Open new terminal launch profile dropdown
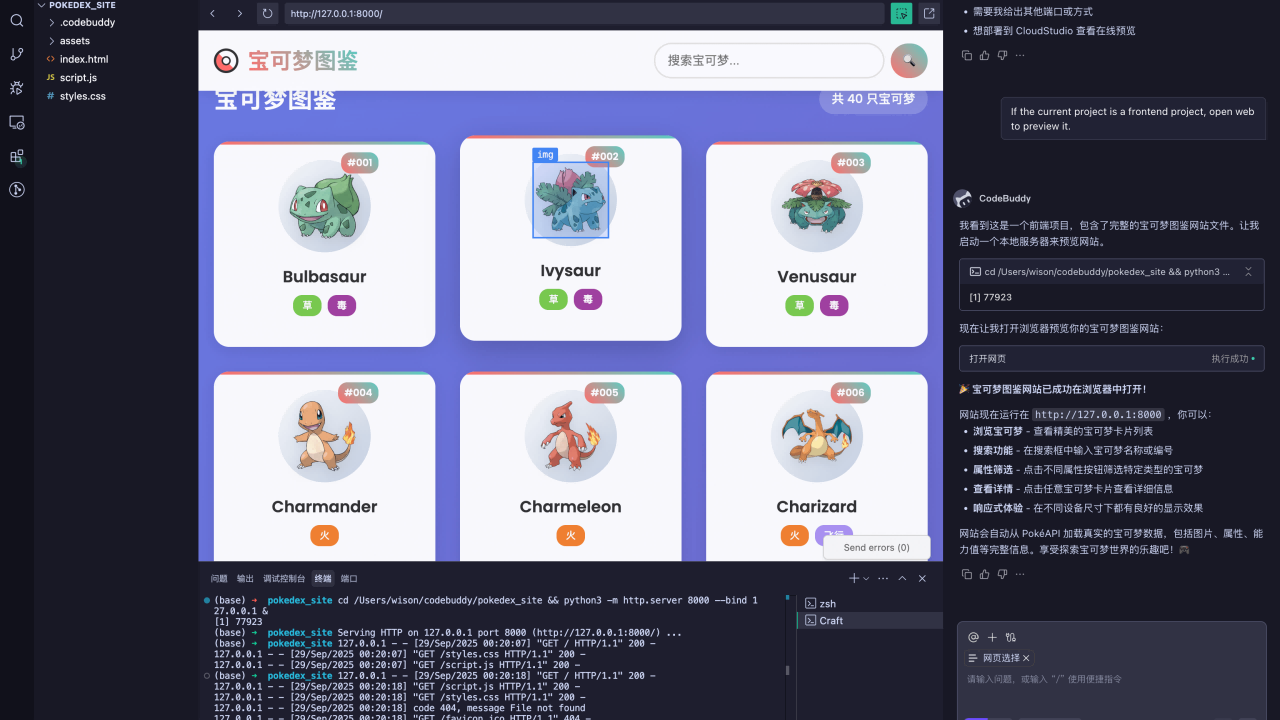1280x720 pixels. (866, 578)
